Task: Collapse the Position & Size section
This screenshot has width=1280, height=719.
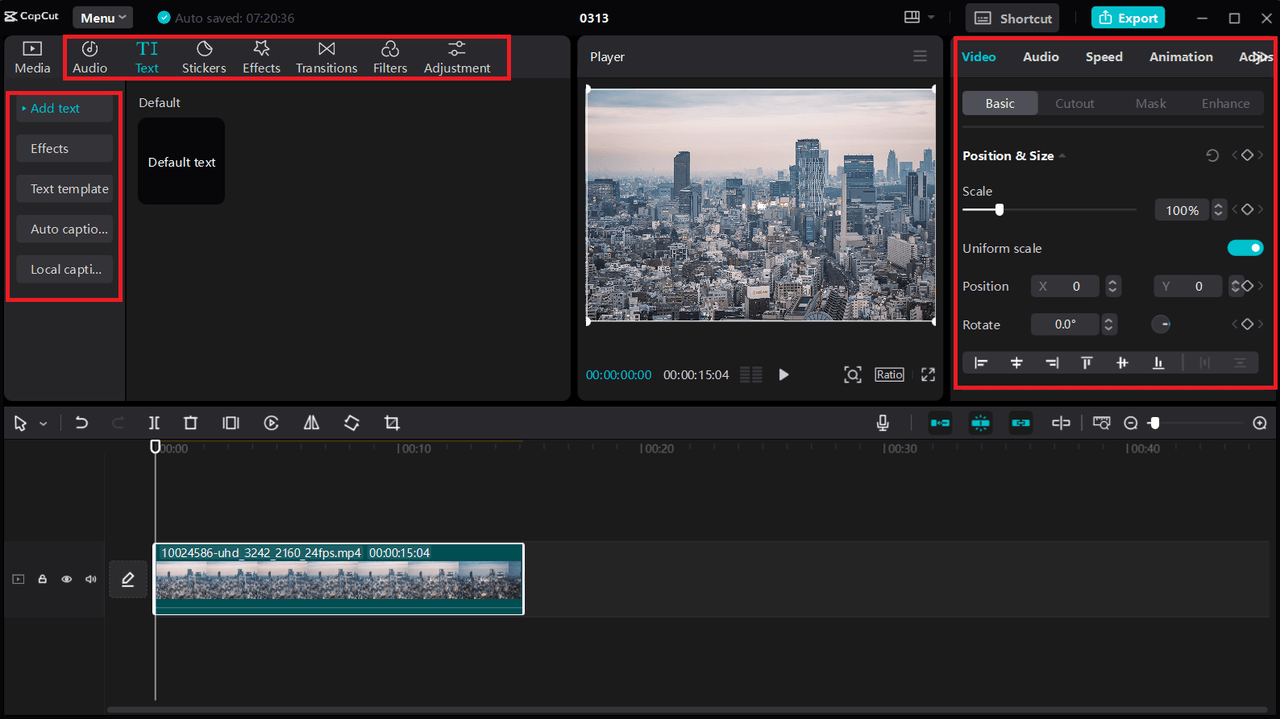Action: (1062, 156)
